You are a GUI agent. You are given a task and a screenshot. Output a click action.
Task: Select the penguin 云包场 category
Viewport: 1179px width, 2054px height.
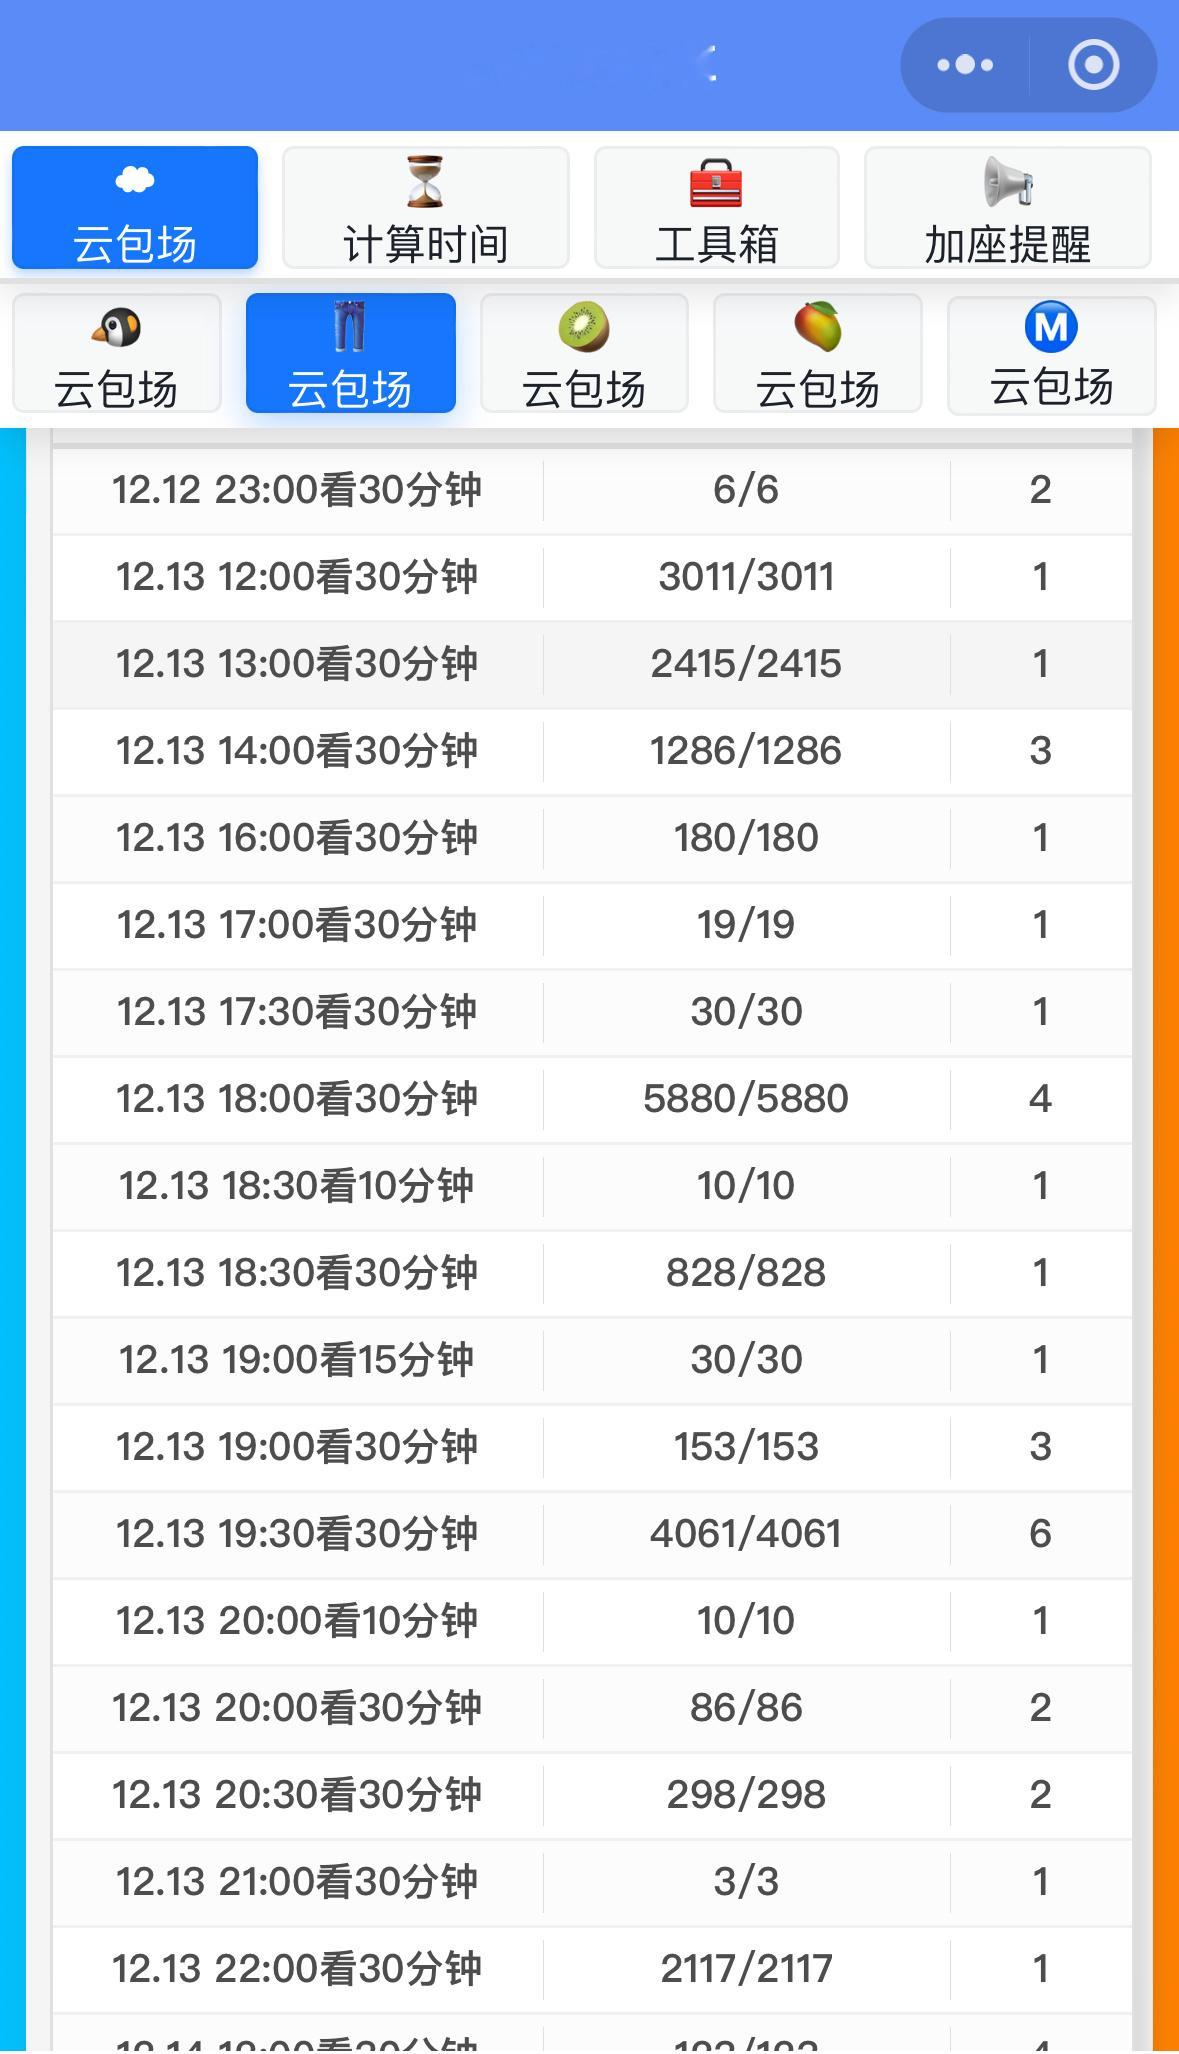pos(116,353)
